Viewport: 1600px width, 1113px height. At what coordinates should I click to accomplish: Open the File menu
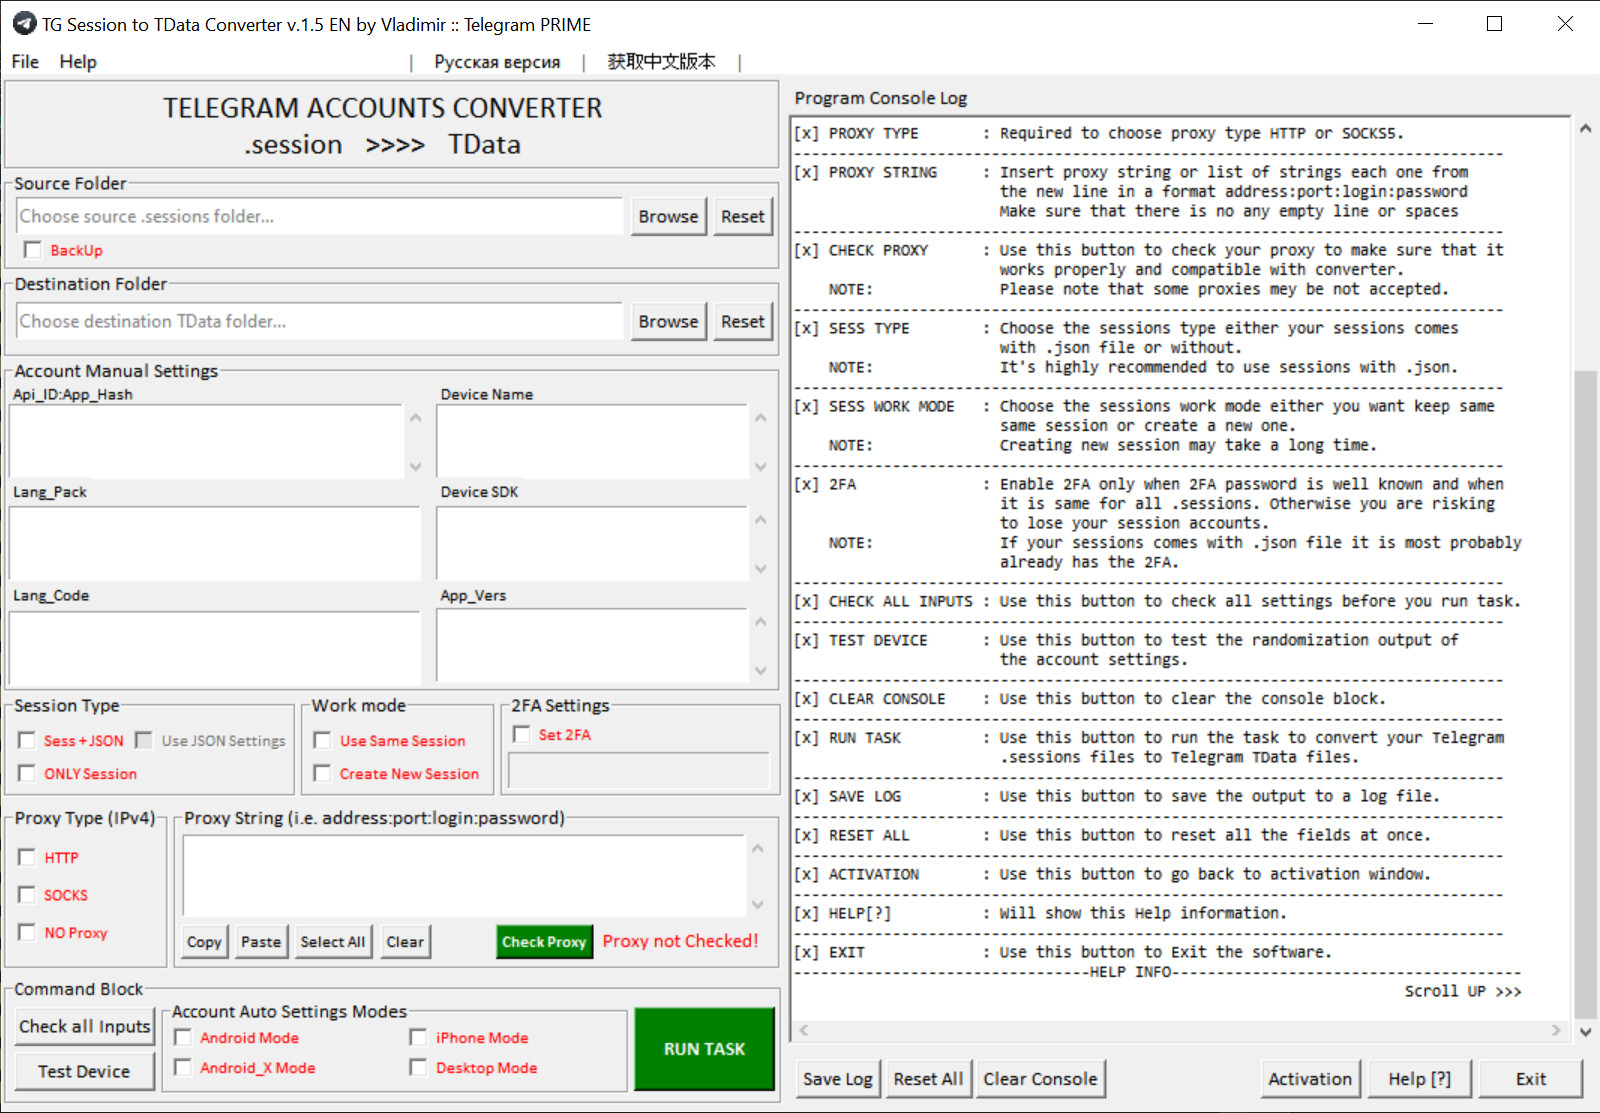point(25,62)
